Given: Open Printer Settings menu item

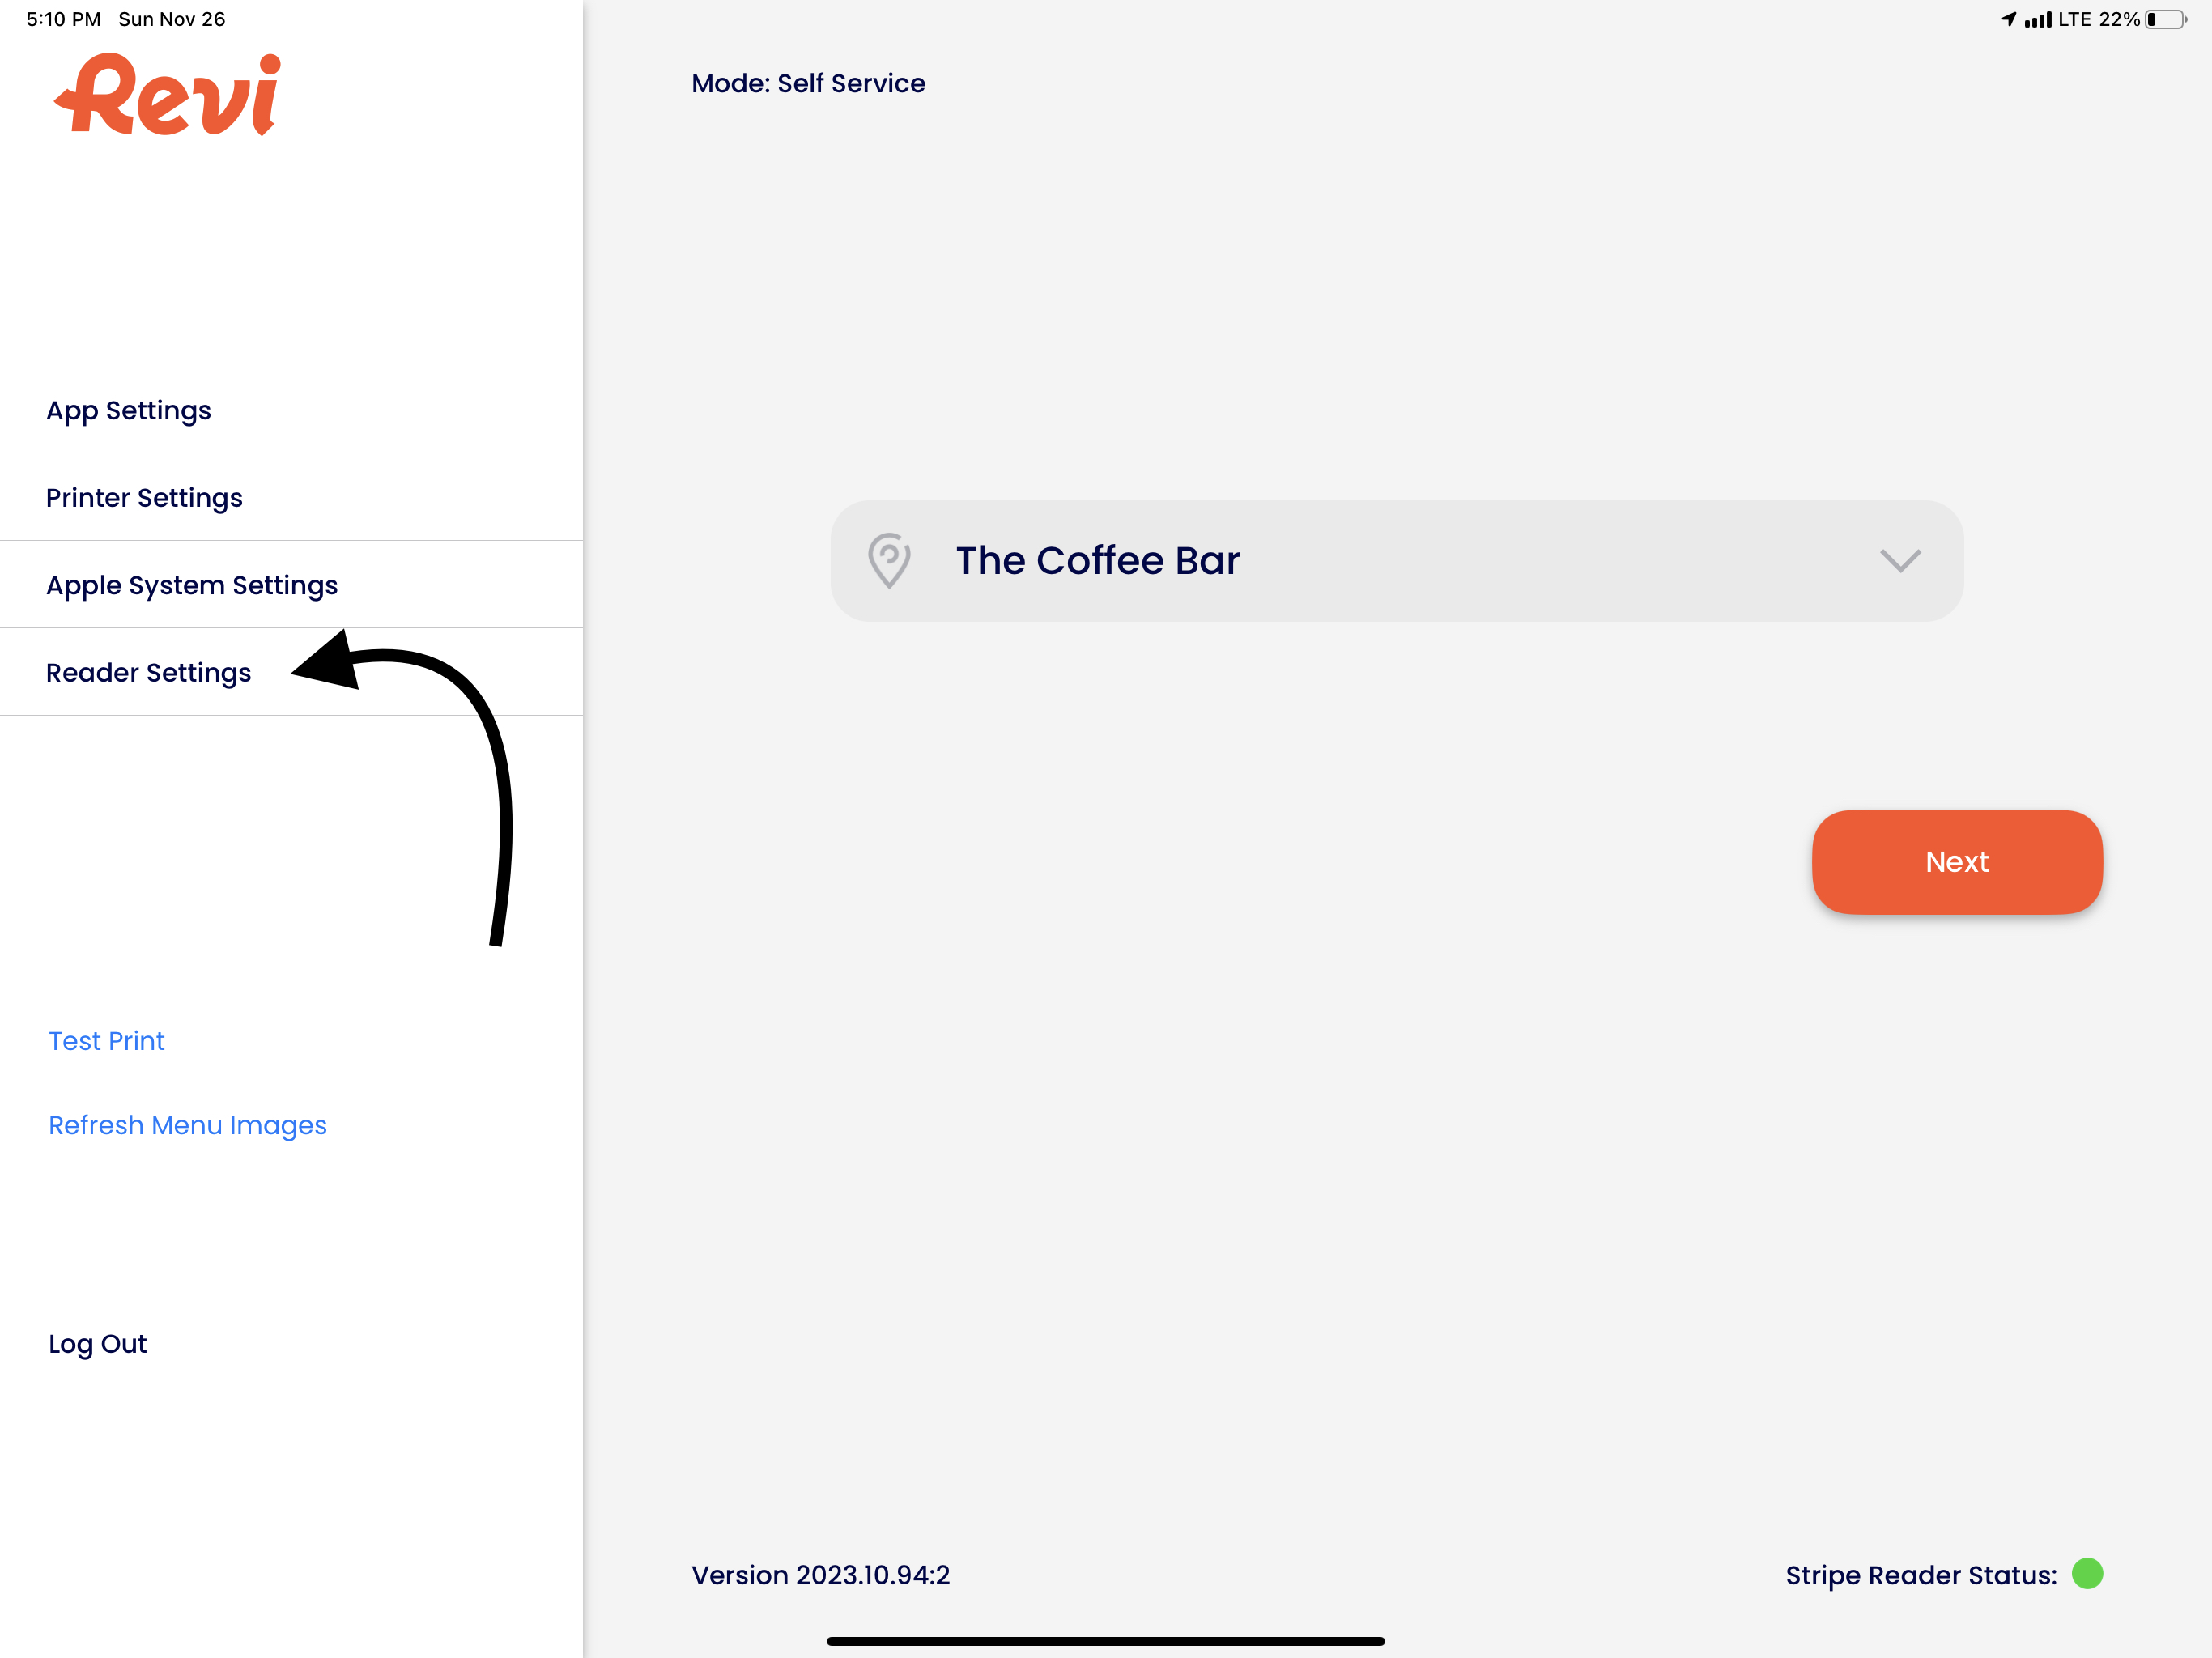Looking at the screenshot, I should pyautogui.click(x=144, y=497).
